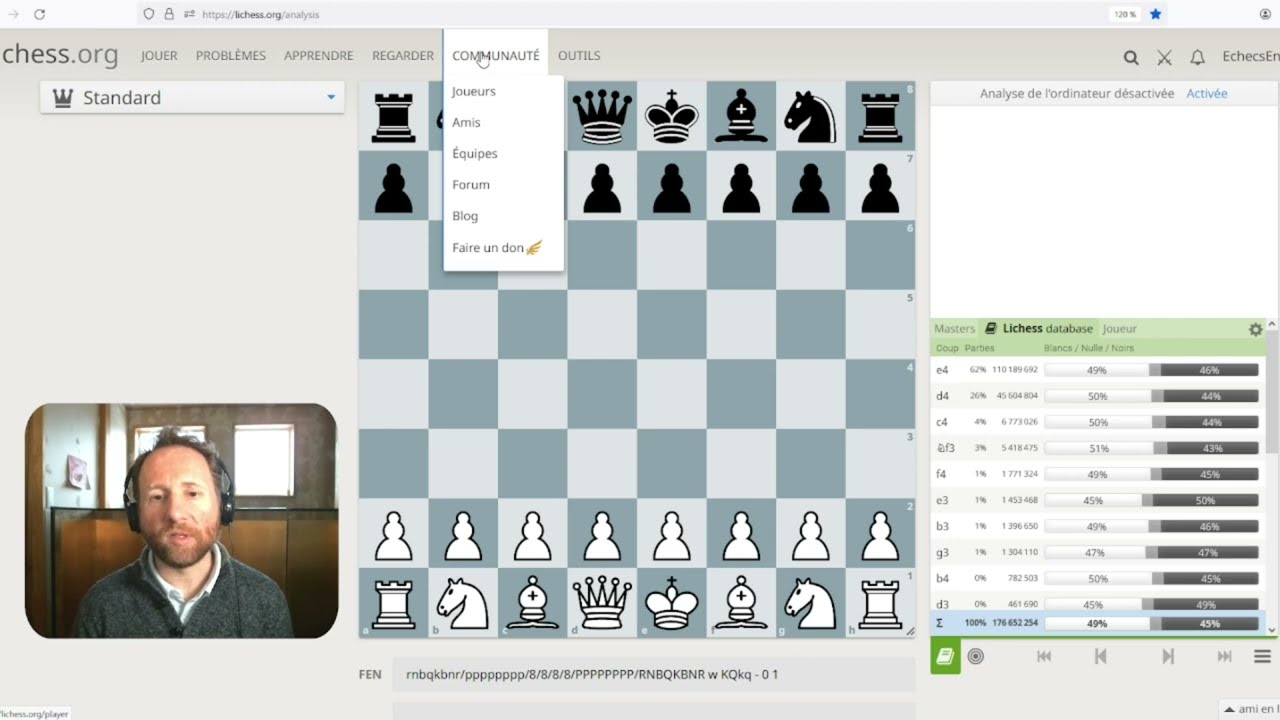Play g3 from the explorer list
1280x720 pixels.
(1098, 552)
